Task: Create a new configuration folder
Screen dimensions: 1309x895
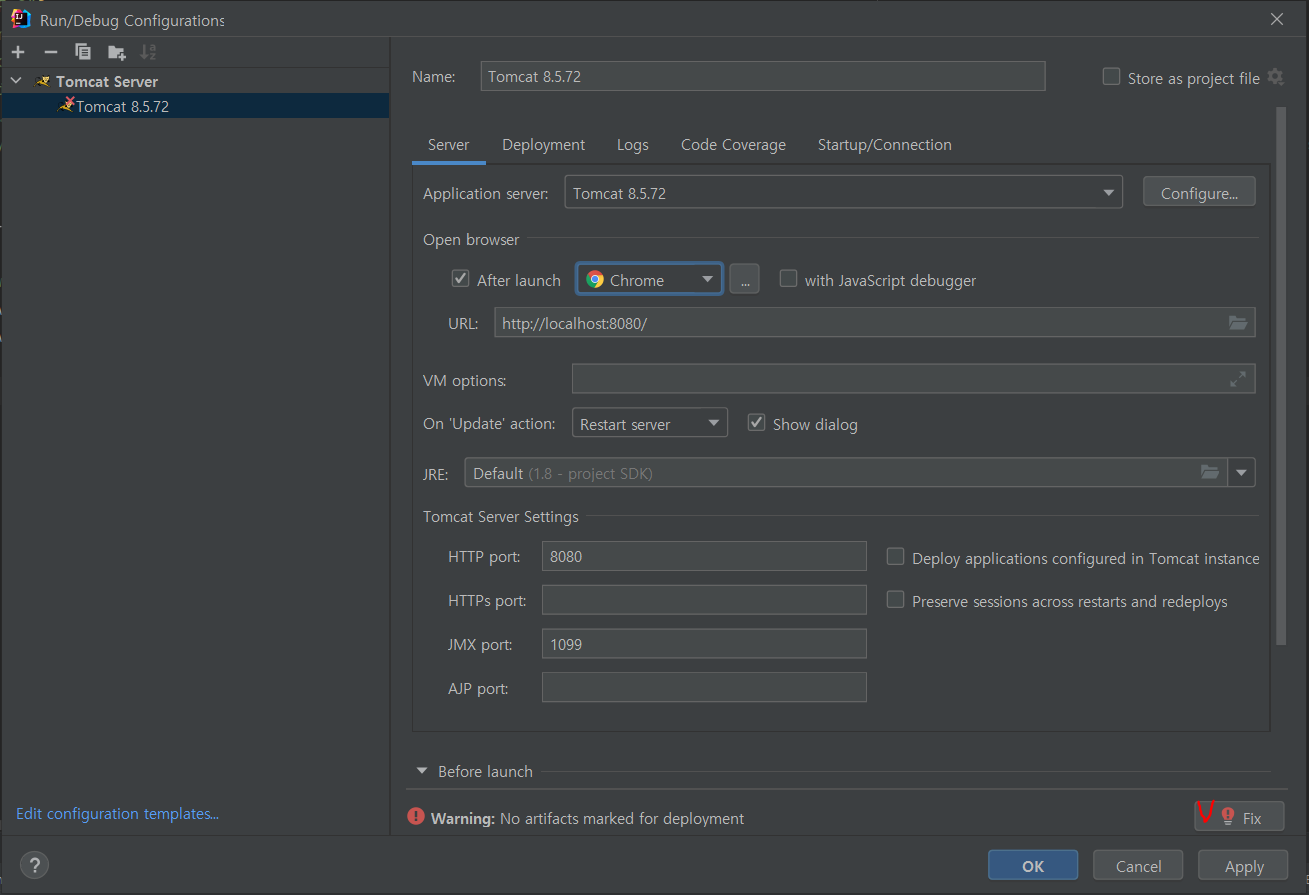Action: point(117,52)
